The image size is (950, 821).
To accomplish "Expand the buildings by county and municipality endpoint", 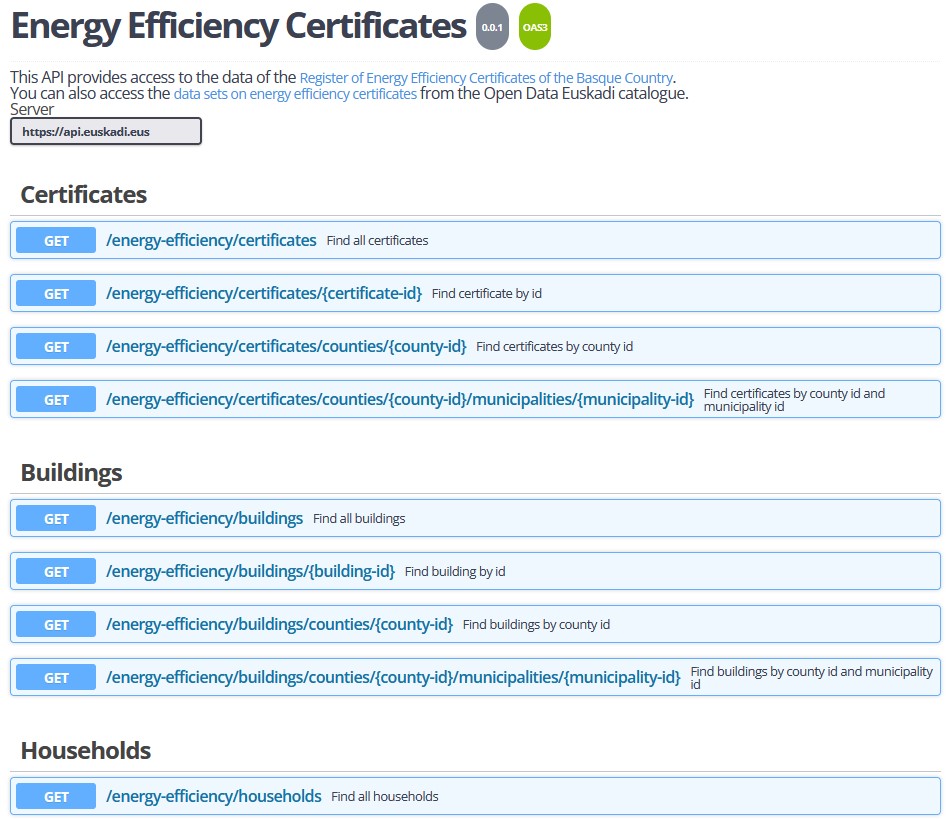I will (393, 678).
